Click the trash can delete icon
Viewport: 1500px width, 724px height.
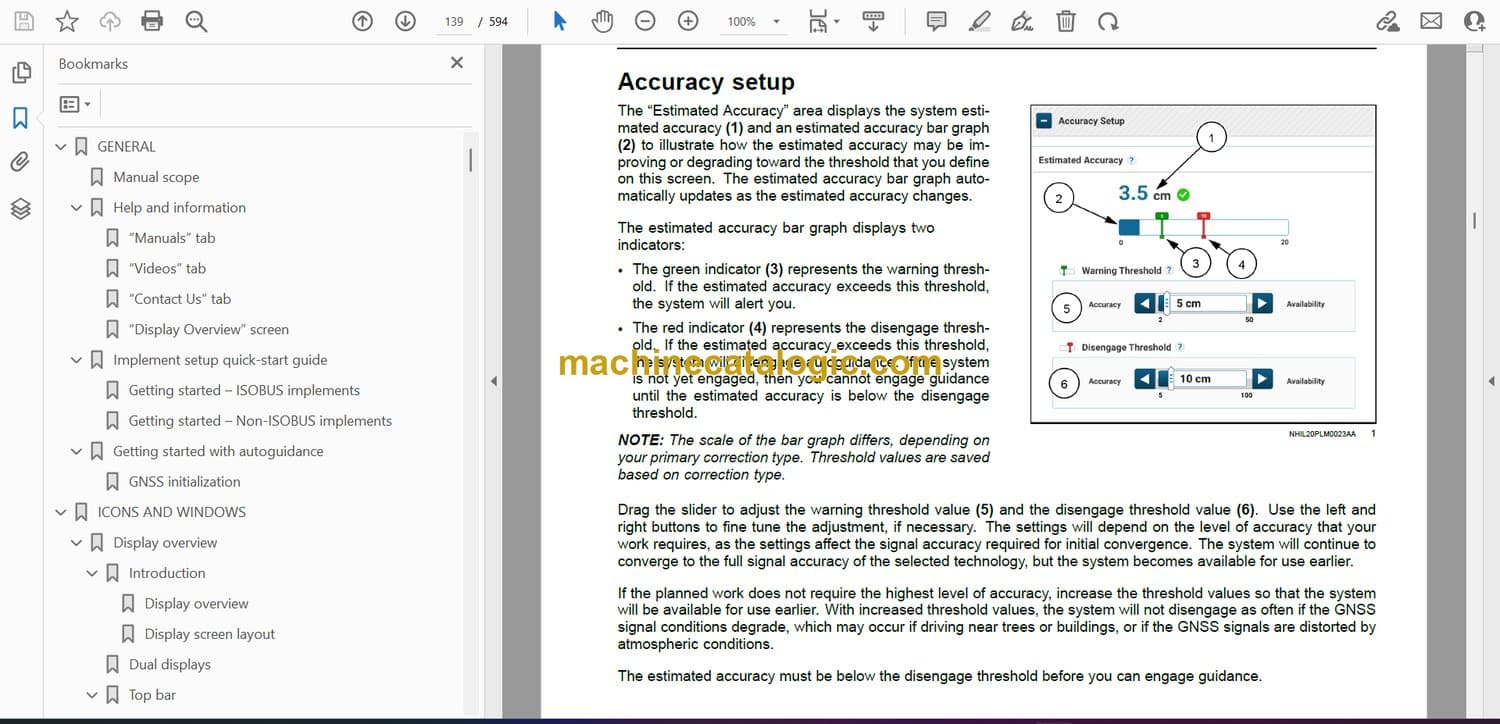1066,21
